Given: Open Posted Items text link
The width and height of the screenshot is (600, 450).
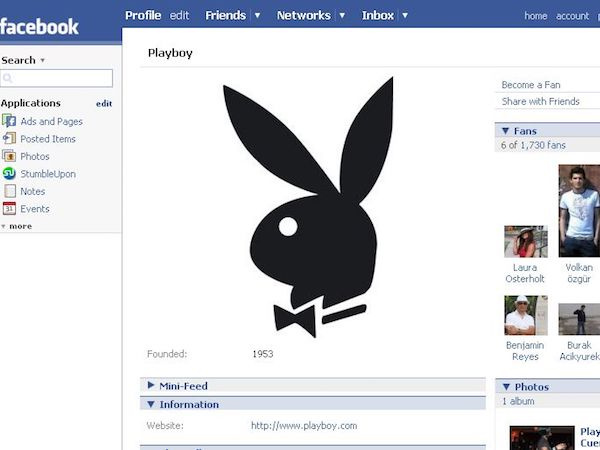Looking at the screenshot, I should coord(48,139).
